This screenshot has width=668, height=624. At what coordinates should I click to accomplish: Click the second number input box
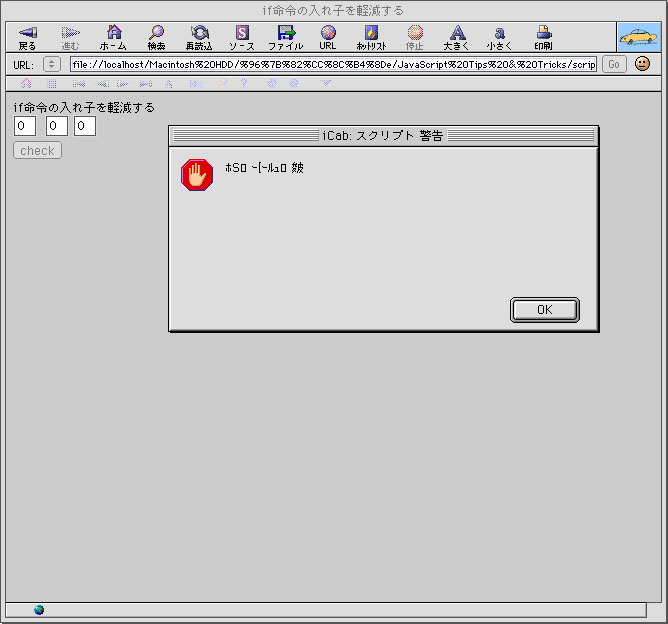coord(57,126)
